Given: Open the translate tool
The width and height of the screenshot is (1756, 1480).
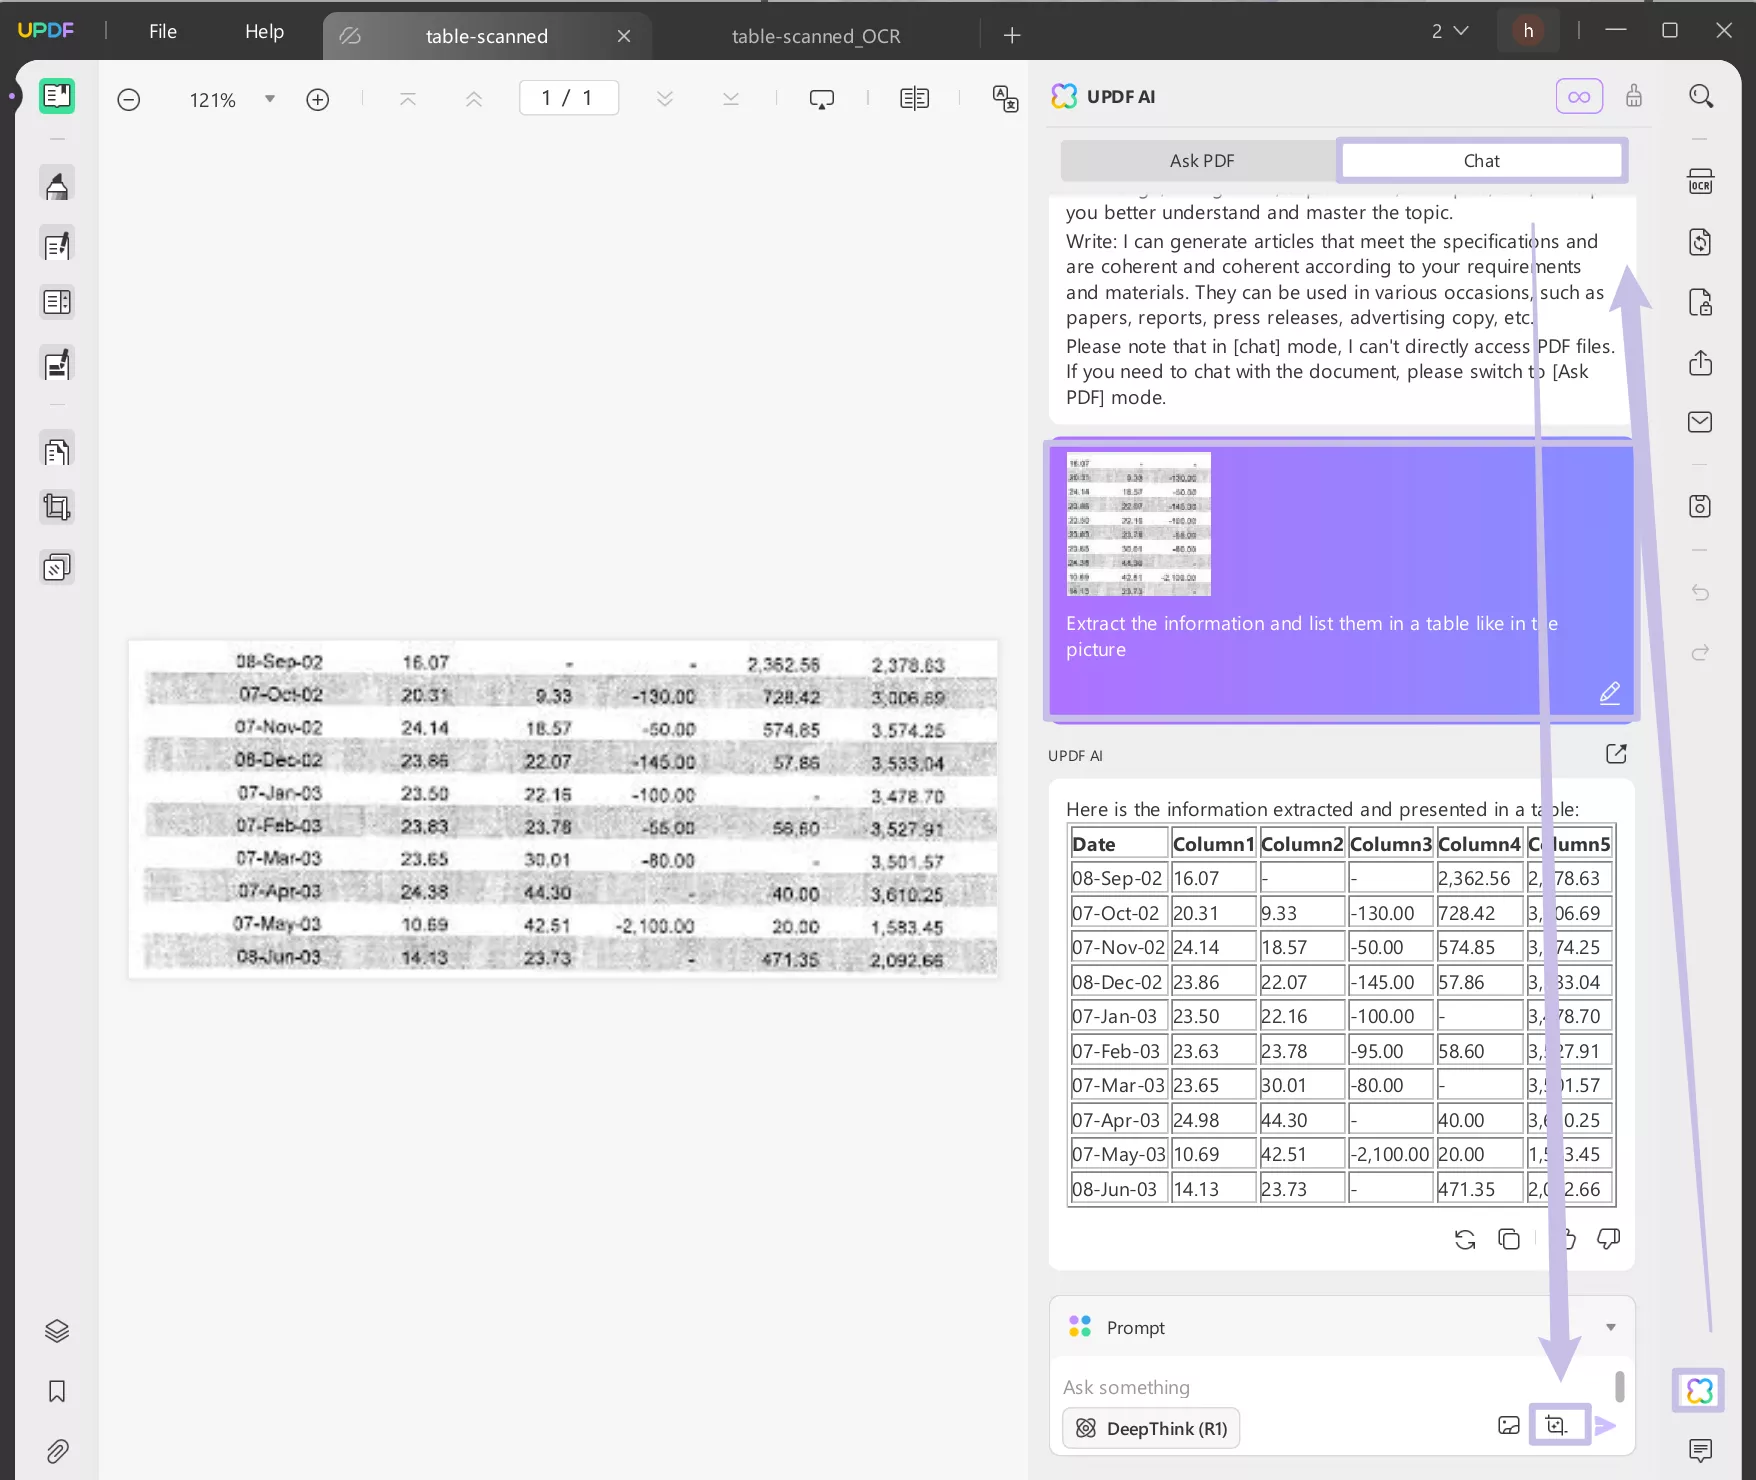Looking at the screenshot, I should (x=1005, y=98).
